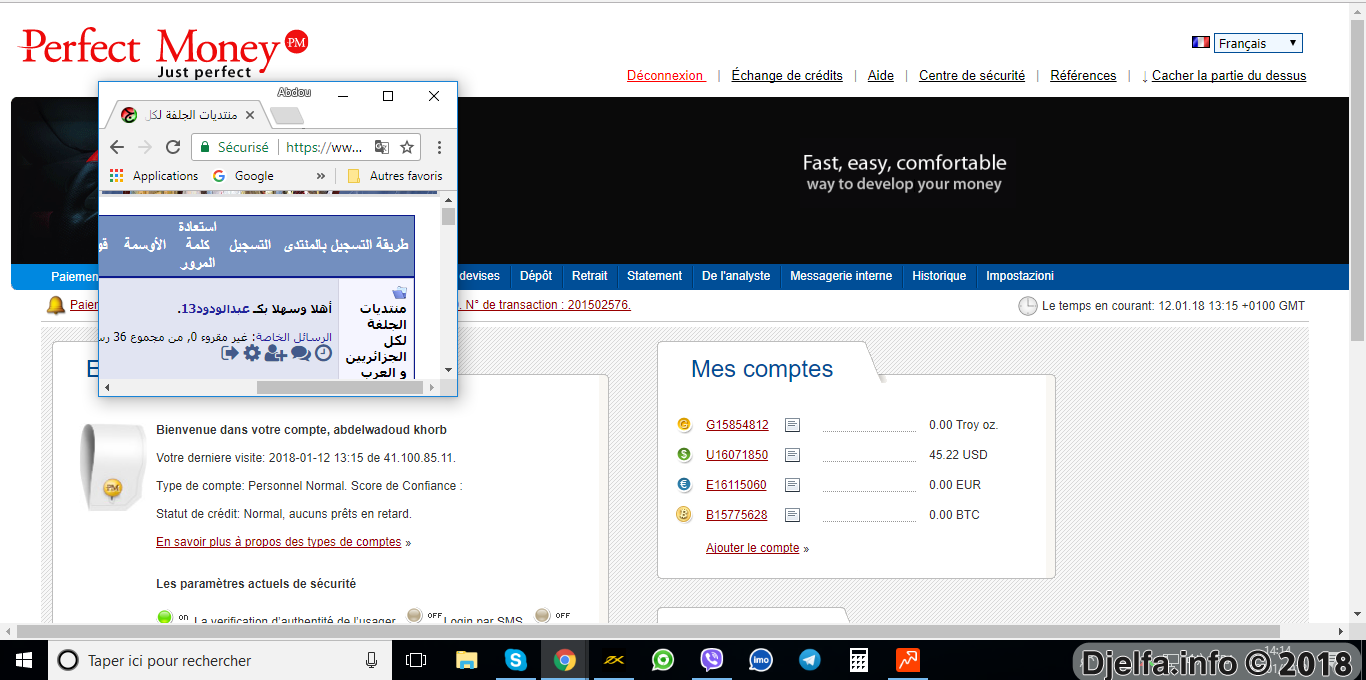The height and width of the screenshot is (680, 1366).
Task: Open the Messagerie interne menu
Action: point(841,276)
